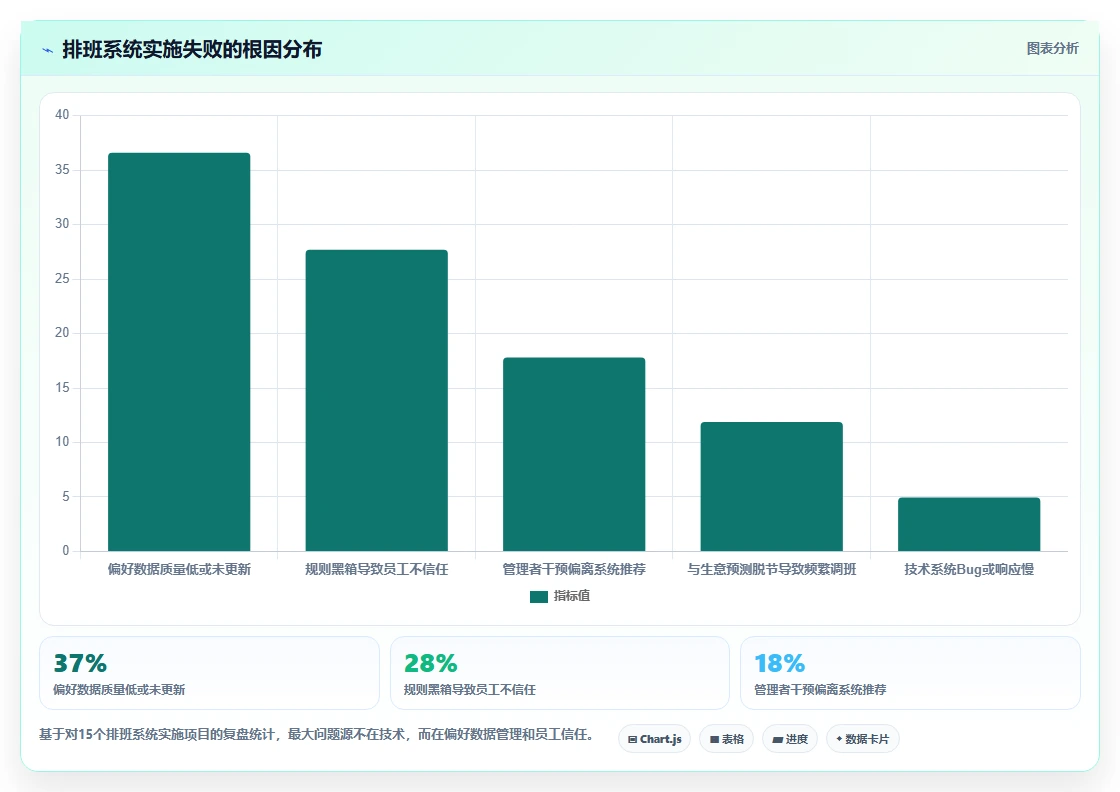Click x-axis label 管理者干预偏离系统推荐
Viewport: 1120px width, 792px height.
pos(574,570)
